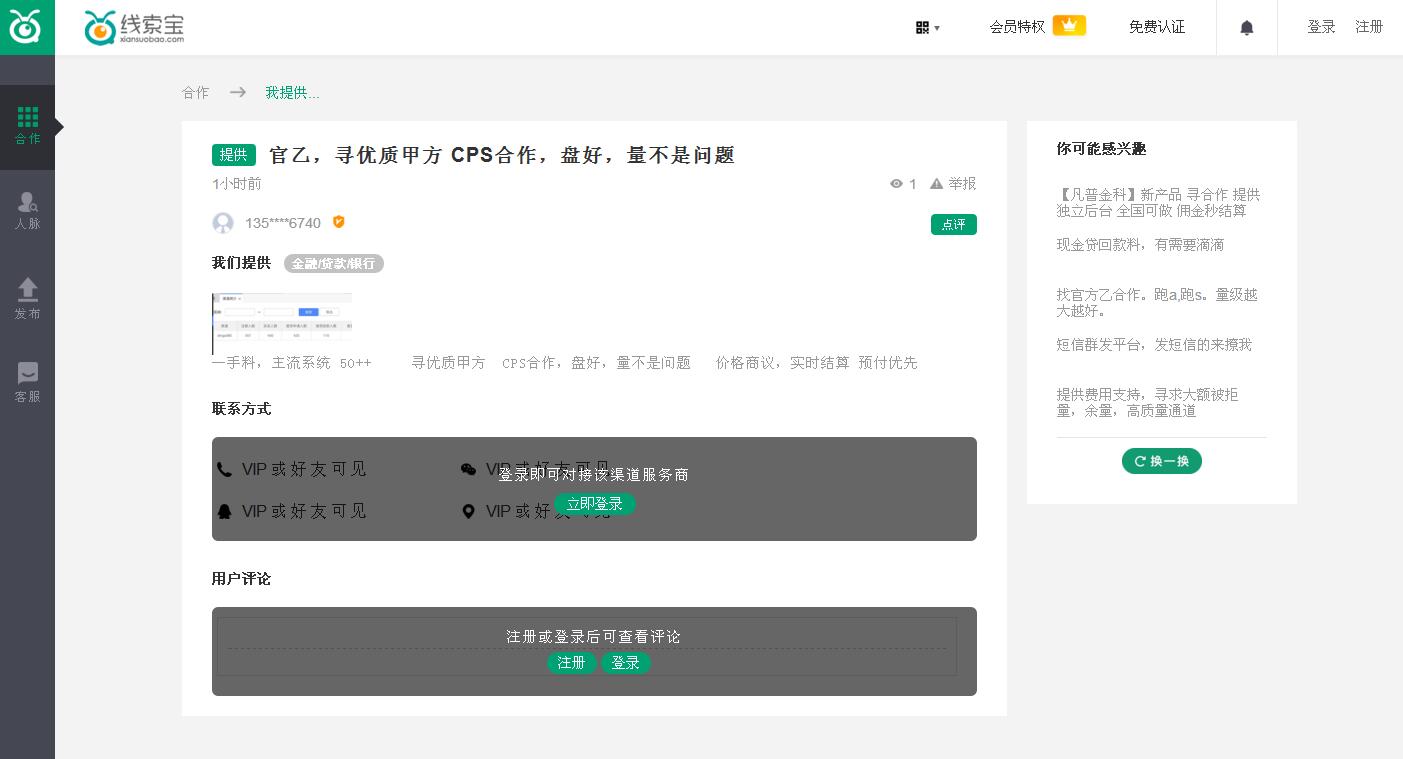Select the 人脉 contacts sidebar icon

coord(27,208)
